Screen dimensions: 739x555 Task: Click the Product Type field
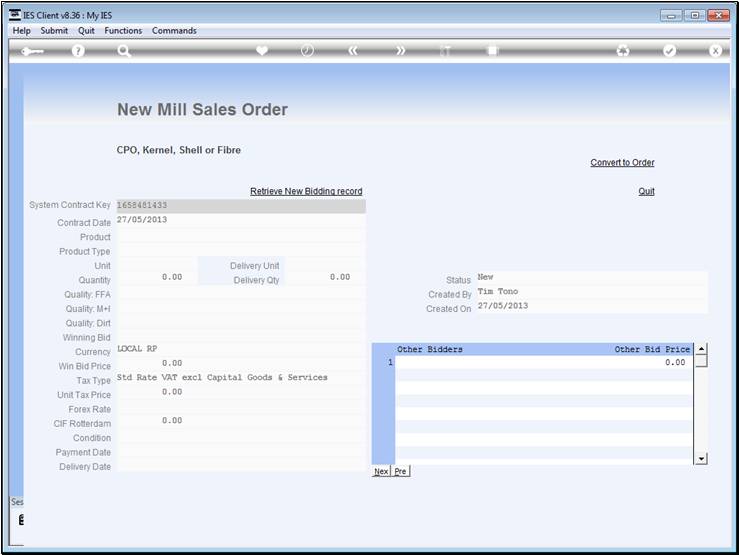(x=241, y=249)
